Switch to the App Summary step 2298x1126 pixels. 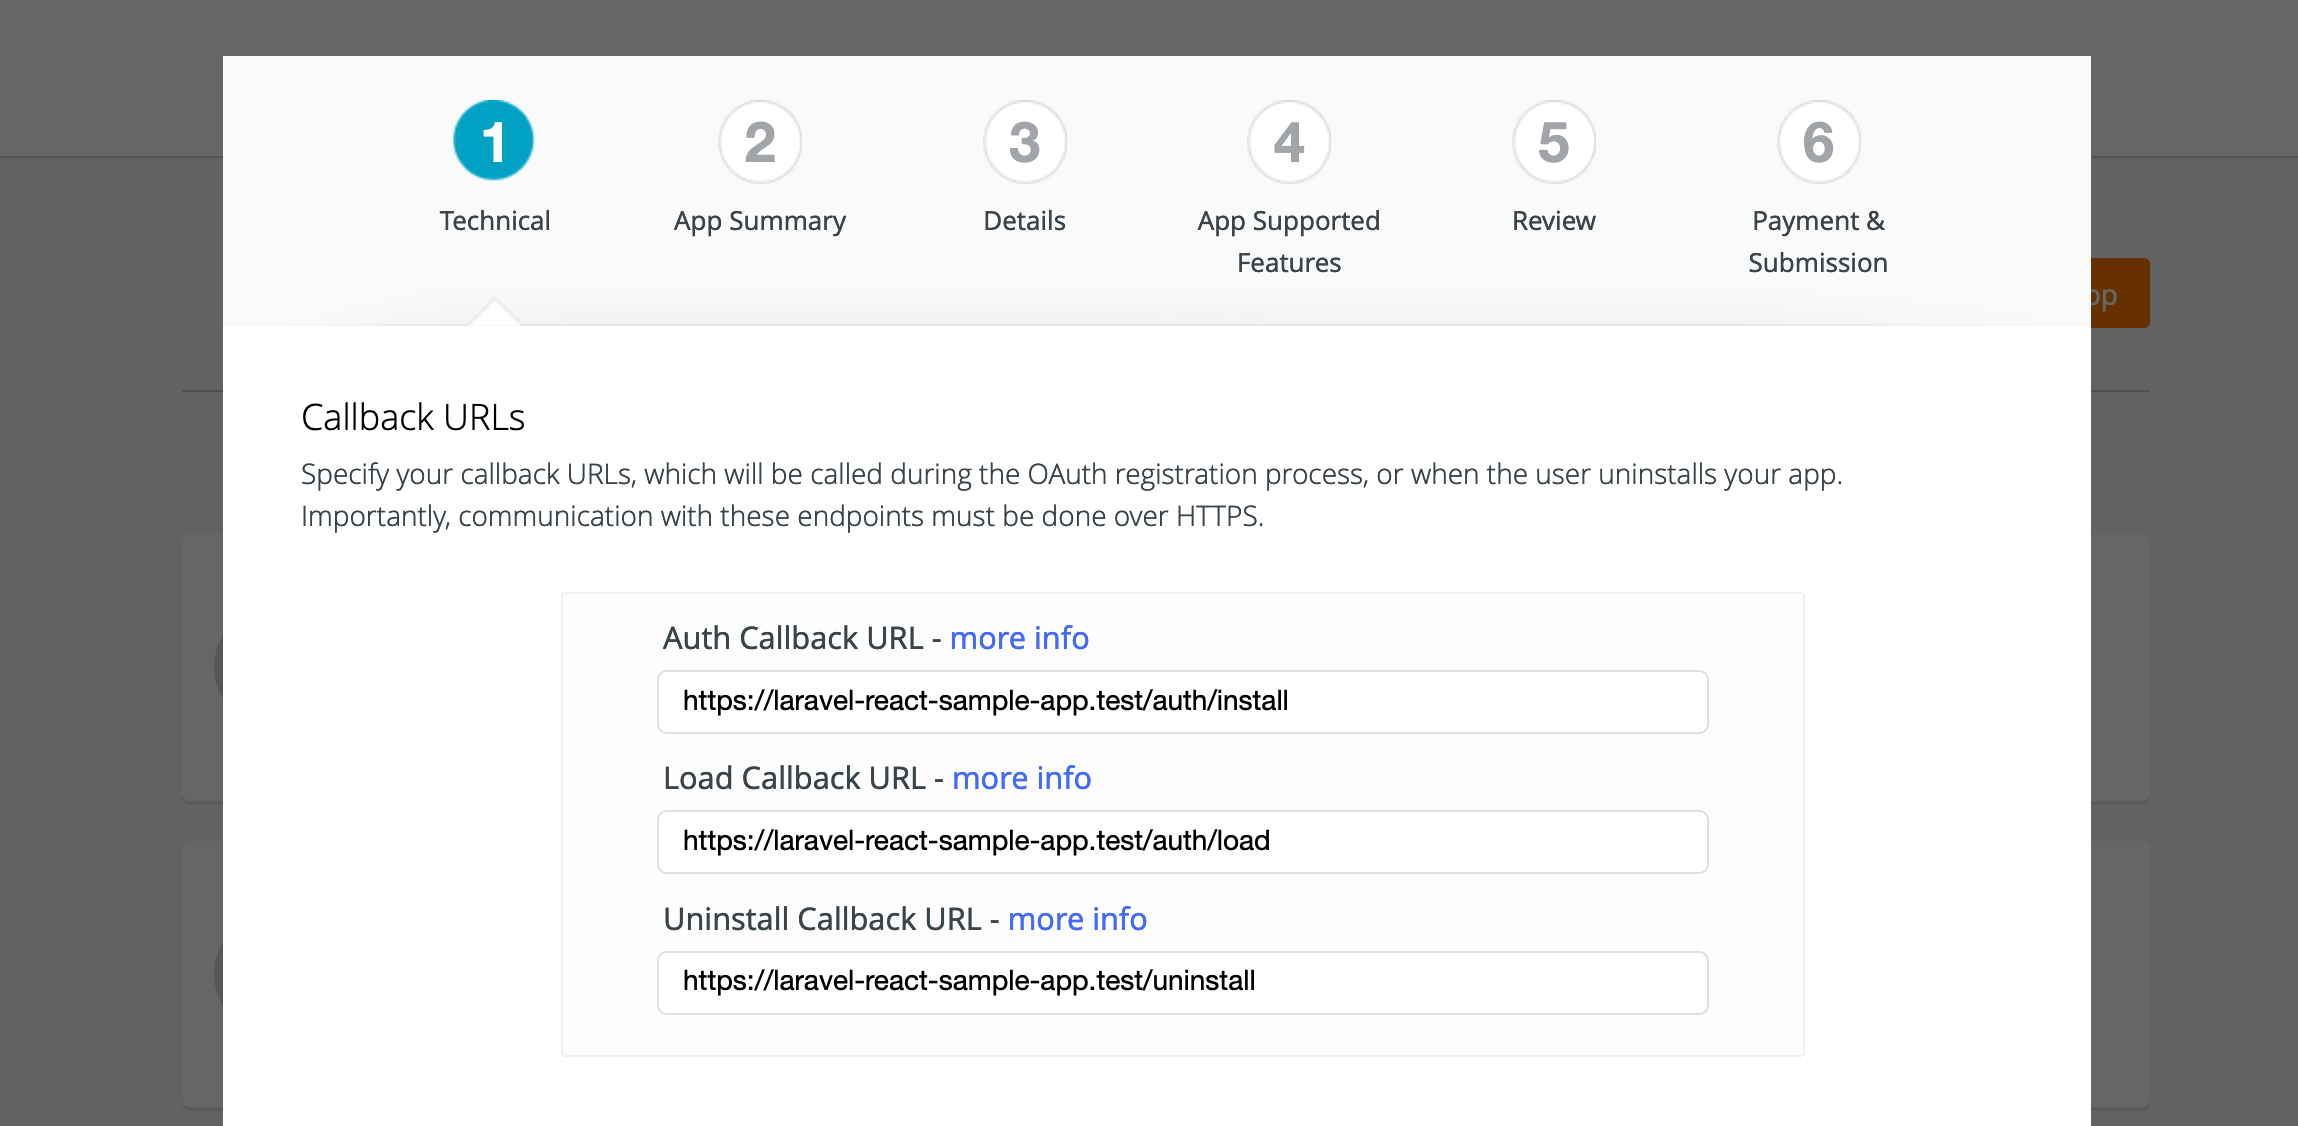[x=759, y=220]
